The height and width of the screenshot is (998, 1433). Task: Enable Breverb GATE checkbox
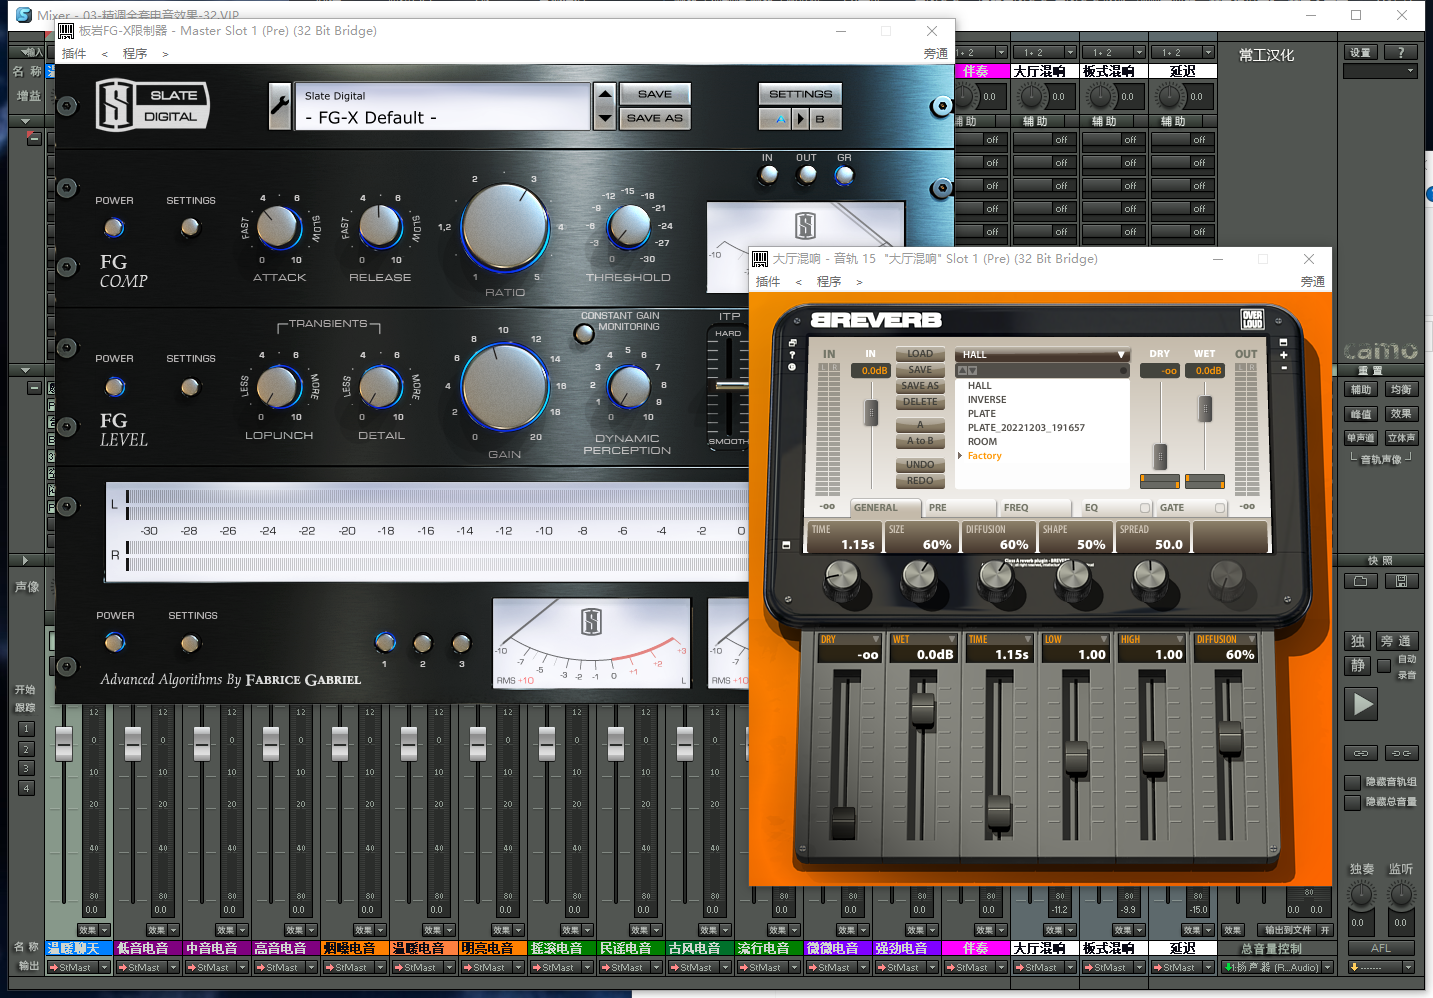pyautogui.click(x=1219, y=508)
